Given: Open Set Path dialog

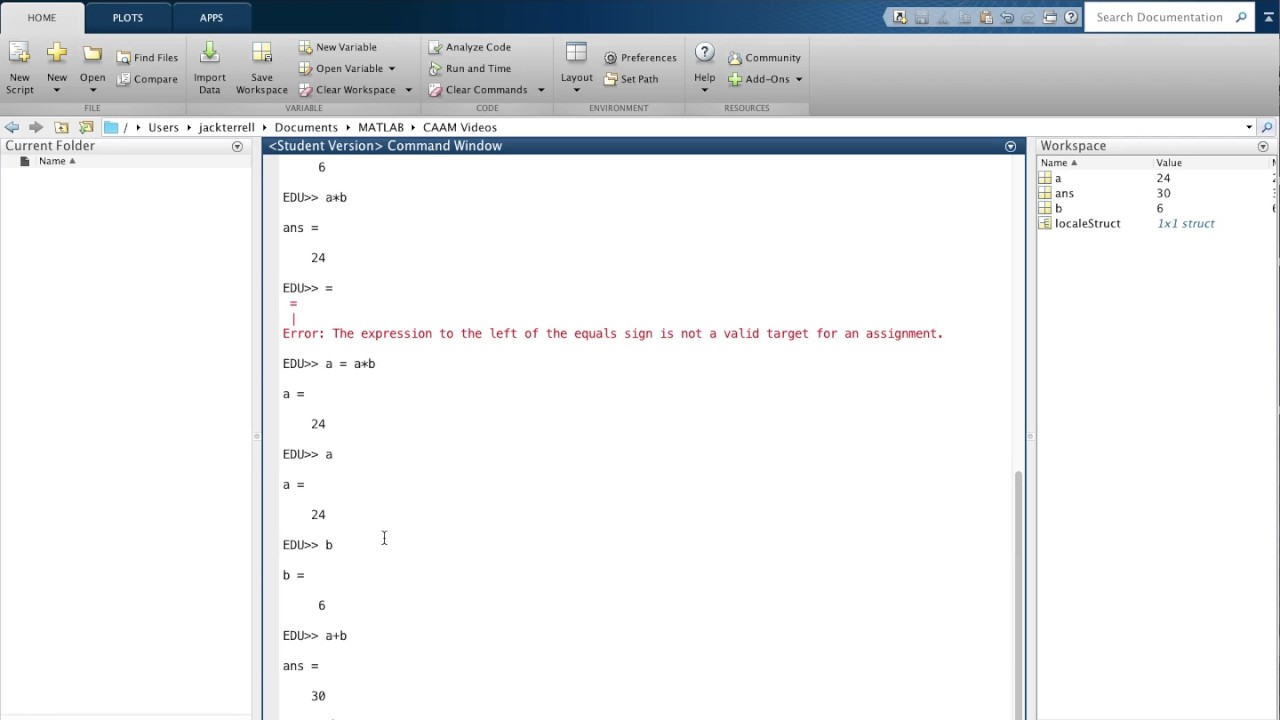Looking at the screenshot, I should [x=631, y=79].
